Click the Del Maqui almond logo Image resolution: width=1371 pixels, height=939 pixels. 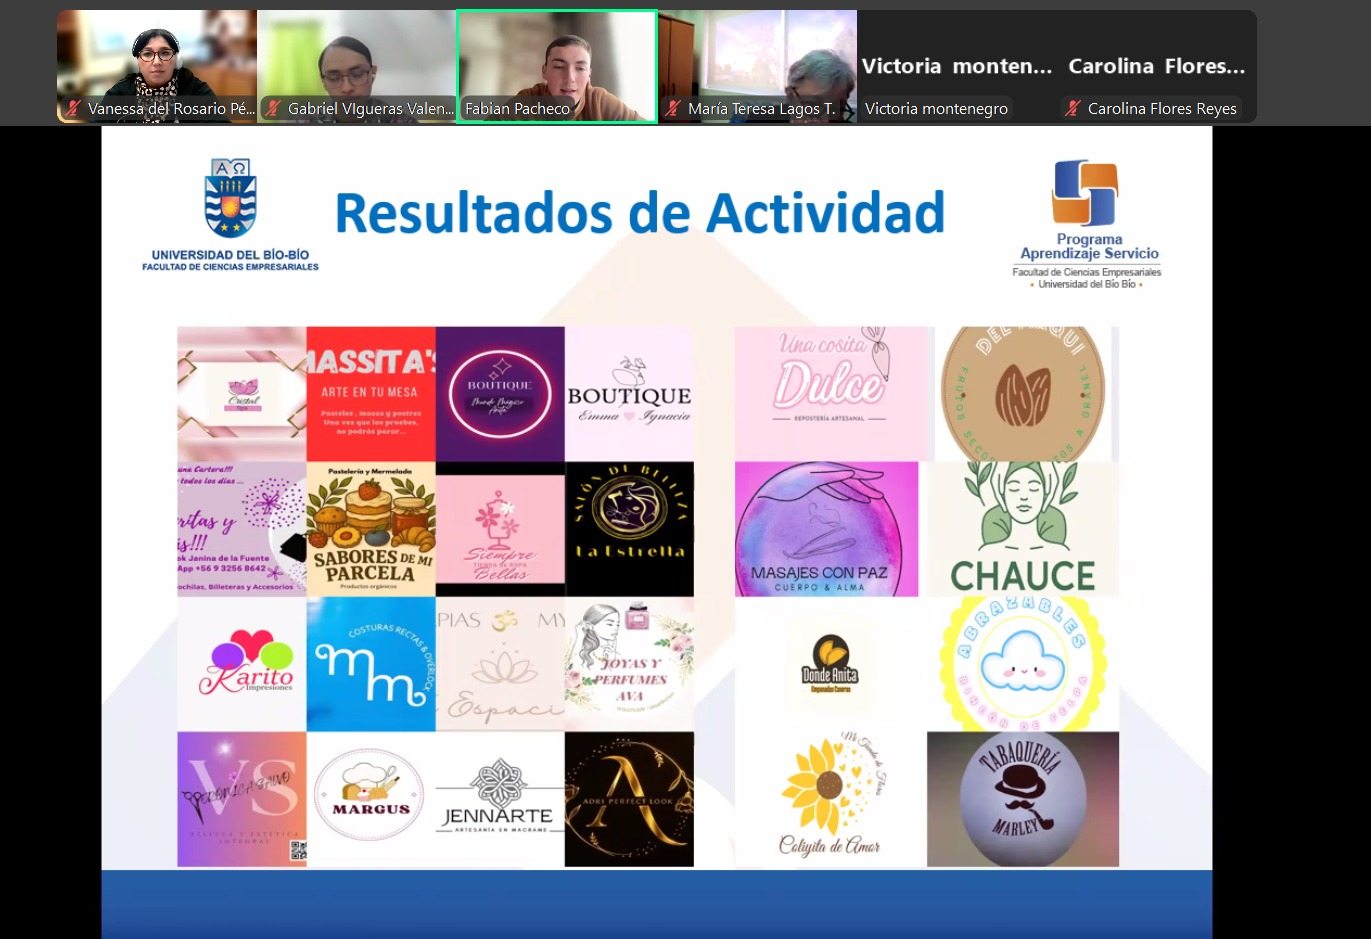(x=1023, y=394)
